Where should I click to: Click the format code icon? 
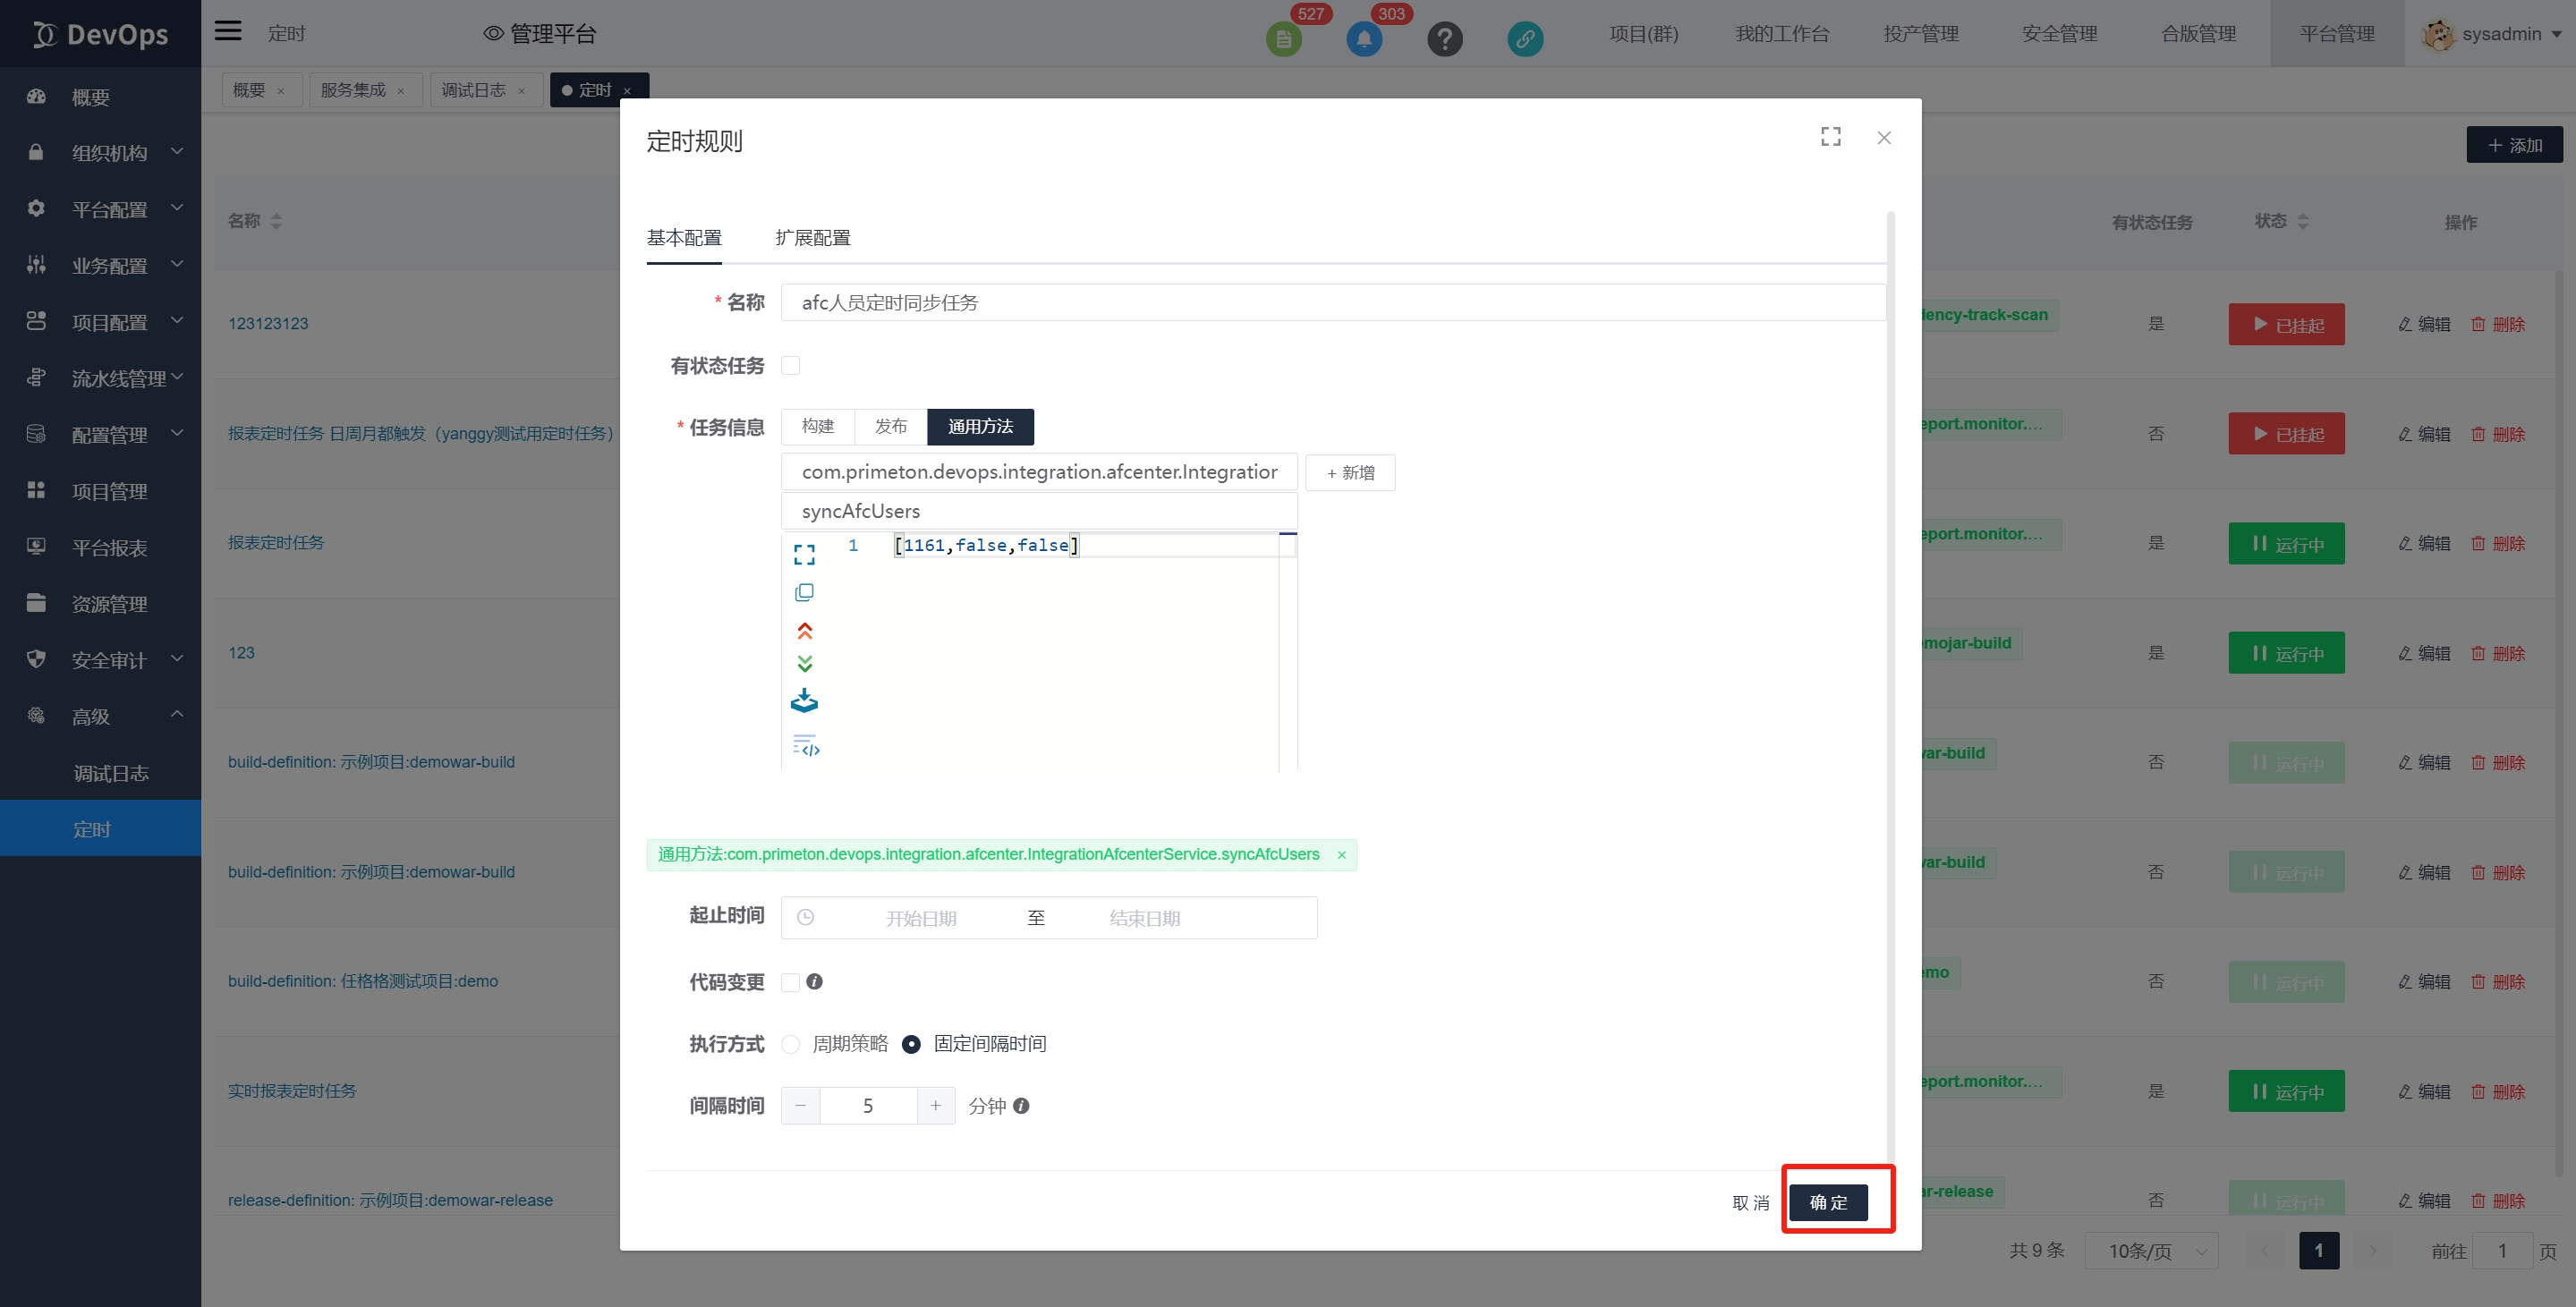click(806, 746)
